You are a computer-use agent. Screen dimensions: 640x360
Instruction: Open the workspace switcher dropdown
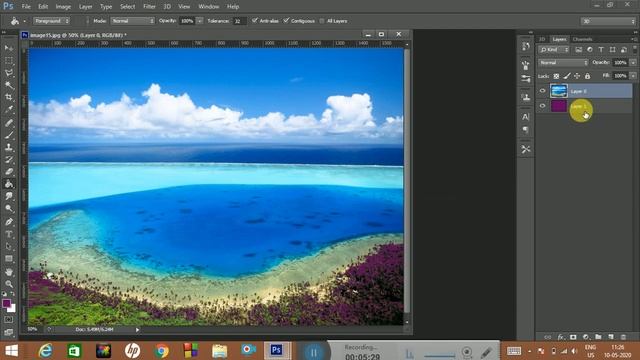point(608,21)
